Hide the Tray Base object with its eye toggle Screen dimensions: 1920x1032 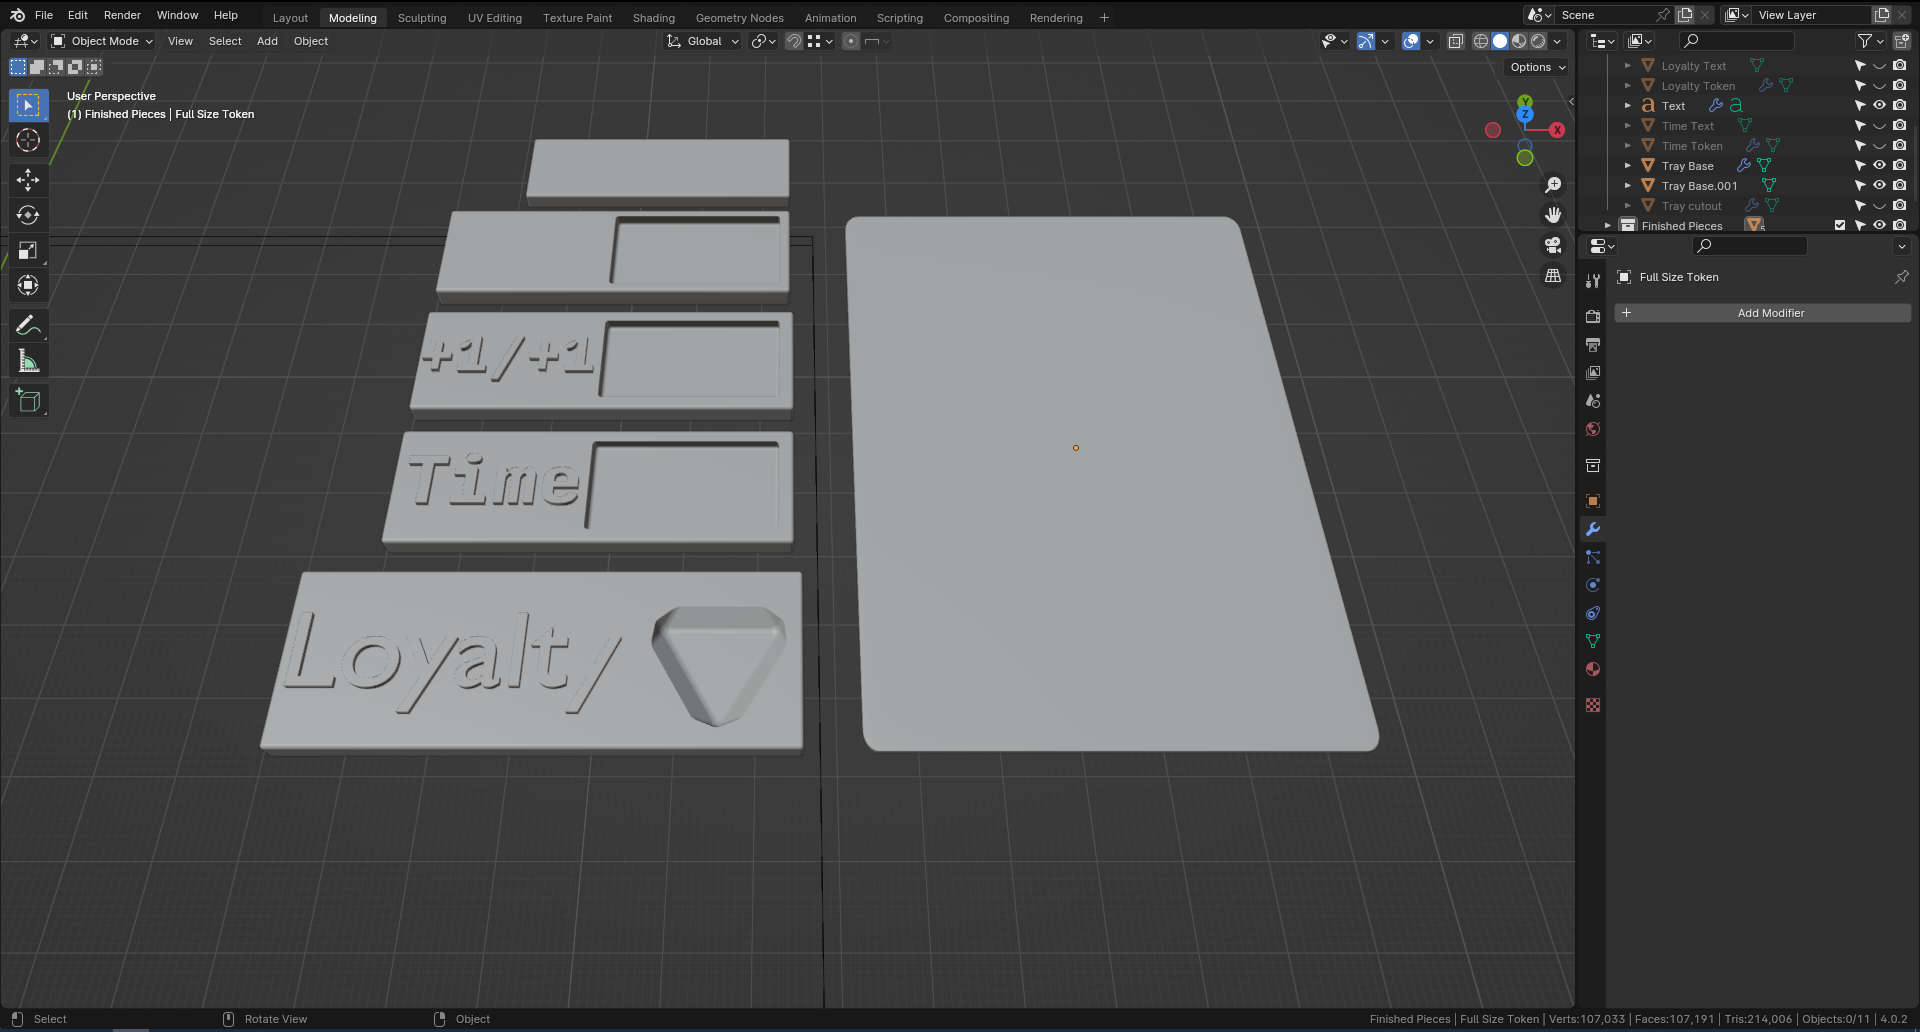coord(1880,165)
